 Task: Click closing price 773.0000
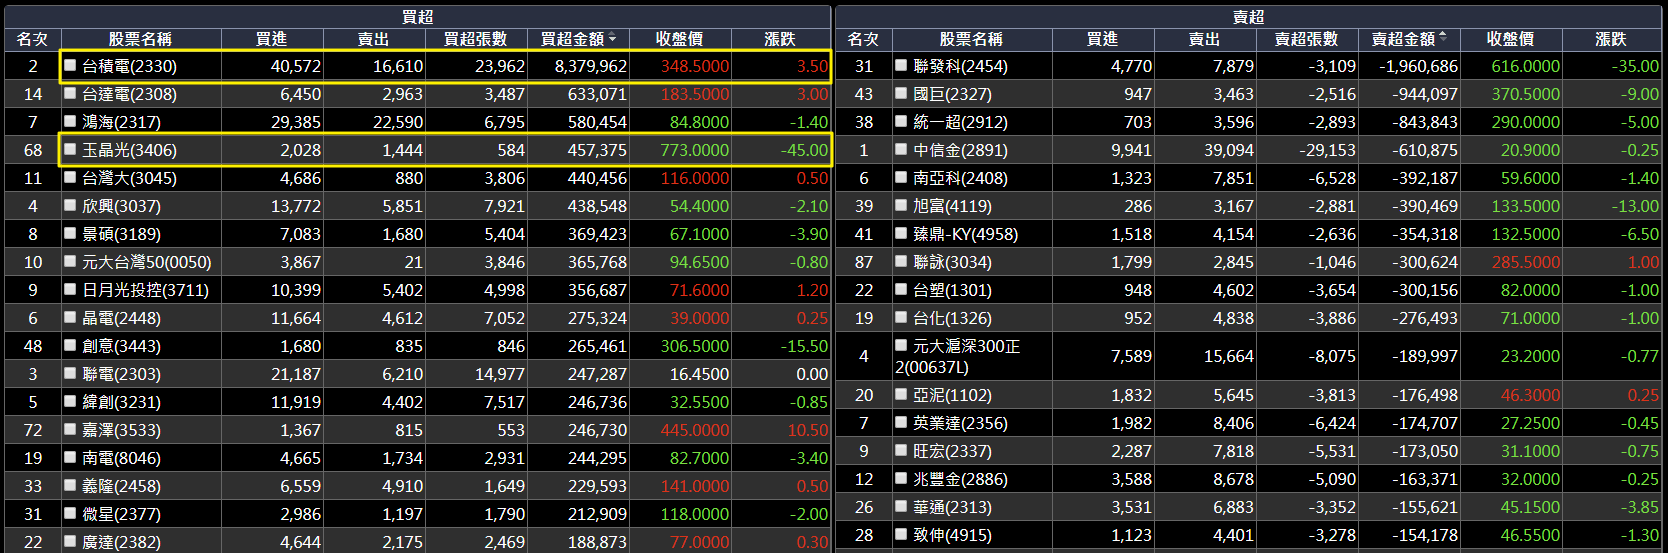click(x=695, y=150)
